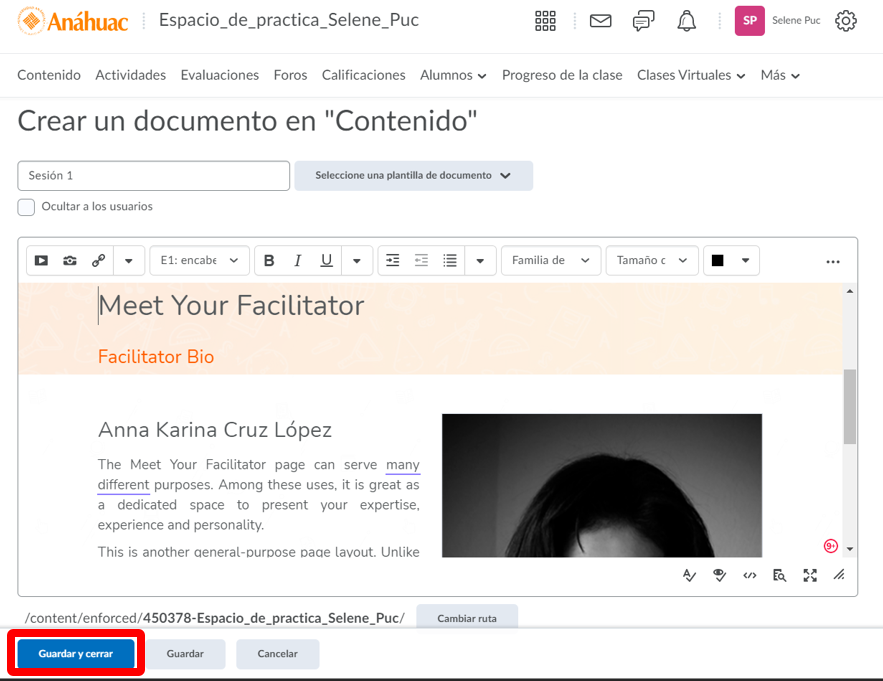
Task: Open the Calificaciones menu item
Action: point(363,75)
